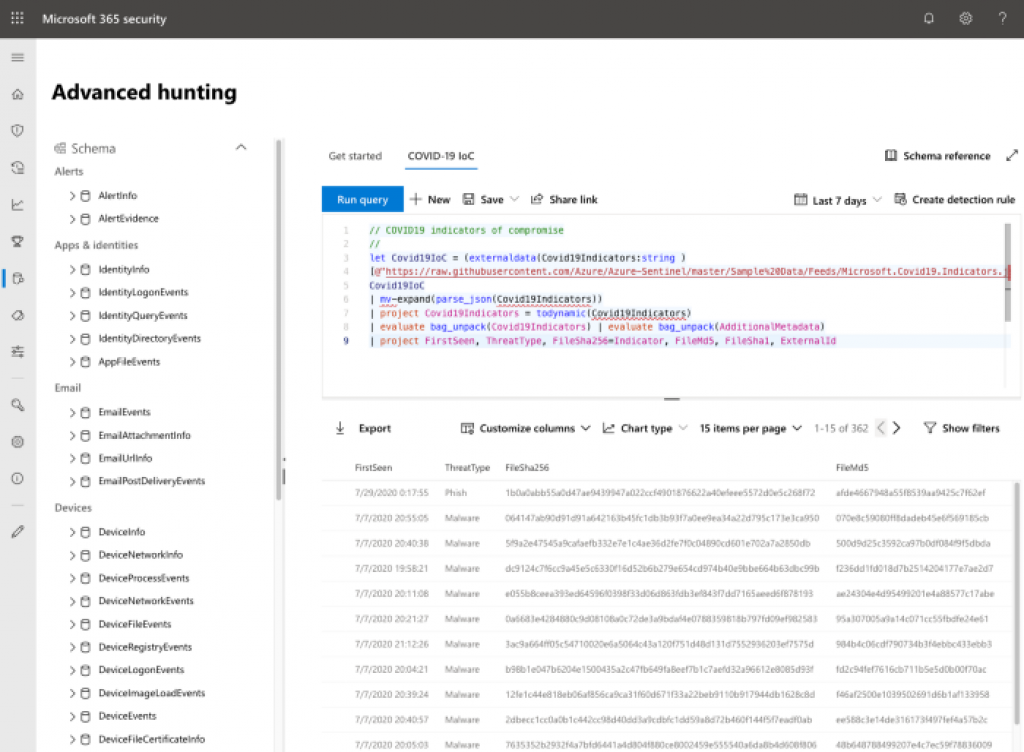
Task: Click the Run query button
Action: 362,199
